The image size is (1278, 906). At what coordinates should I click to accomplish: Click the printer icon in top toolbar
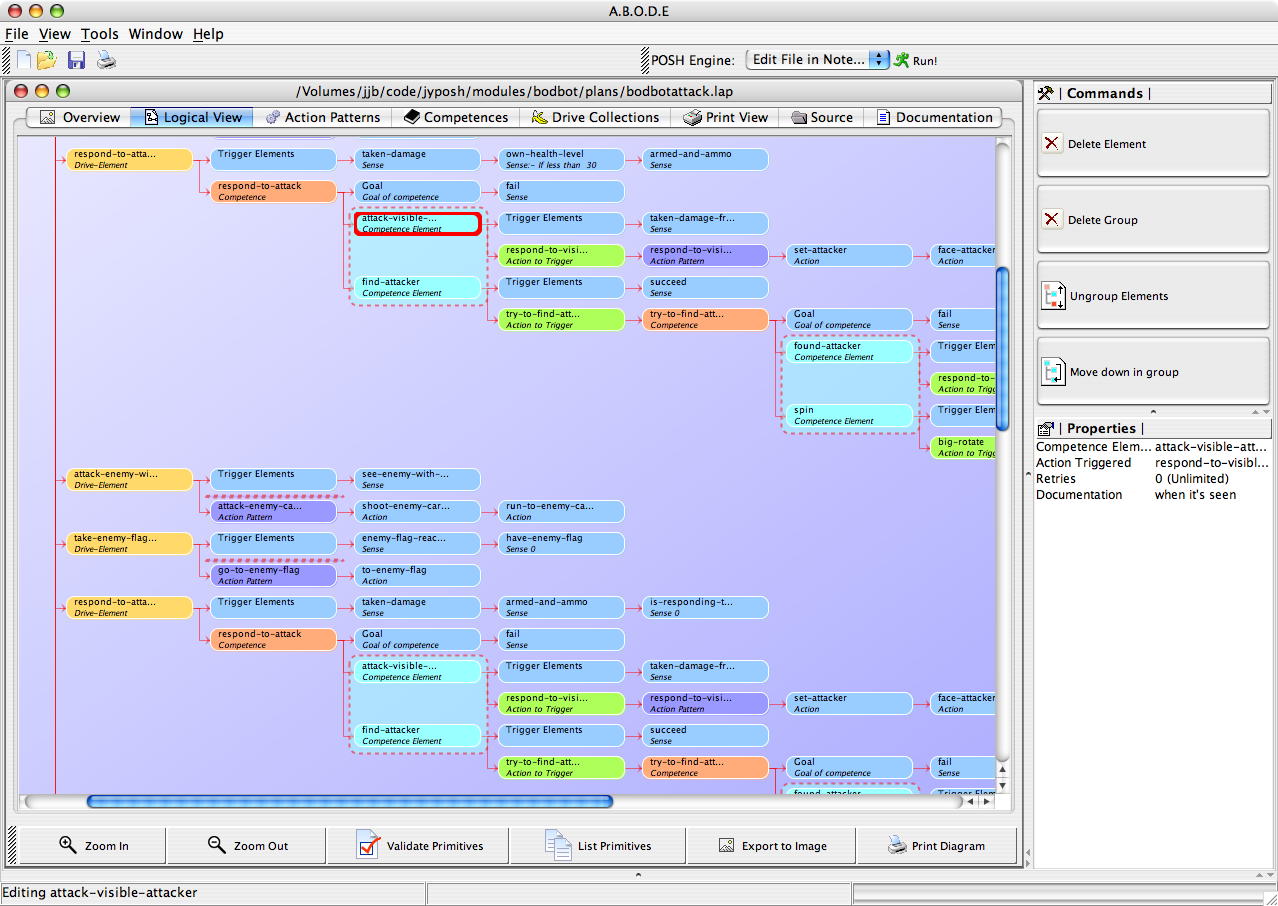coord(106,60)
